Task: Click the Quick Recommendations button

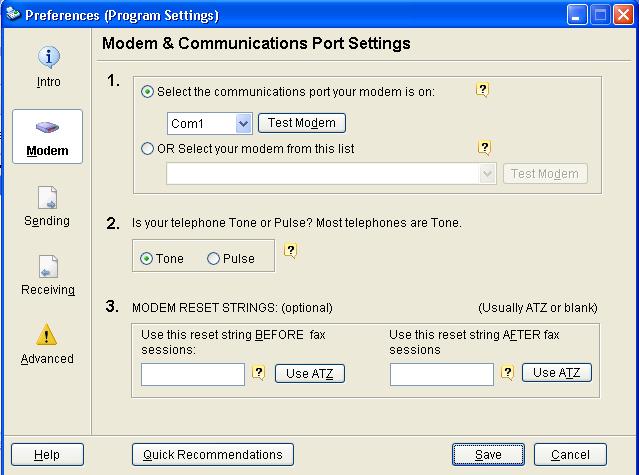Action: pos(213,455)
